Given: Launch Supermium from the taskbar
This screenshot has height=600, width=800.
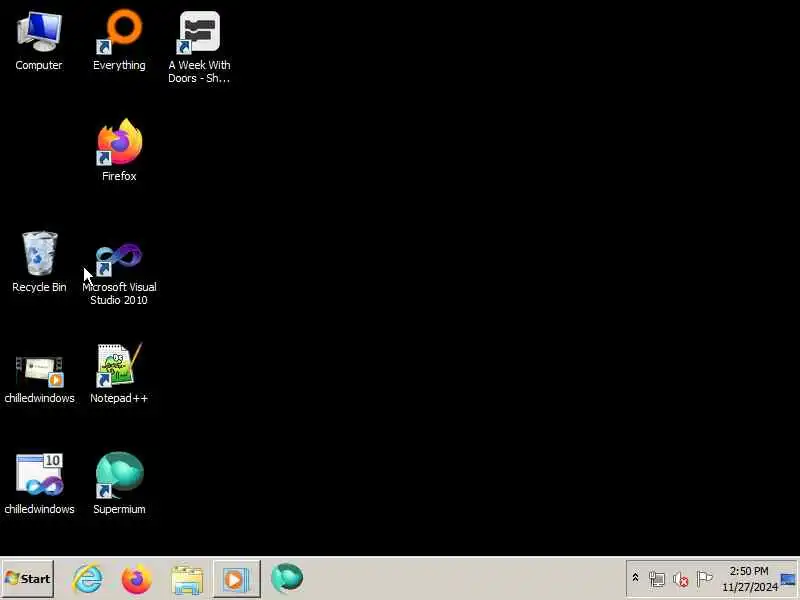Looking at the screenshot, I should click(x=286, y=578).
